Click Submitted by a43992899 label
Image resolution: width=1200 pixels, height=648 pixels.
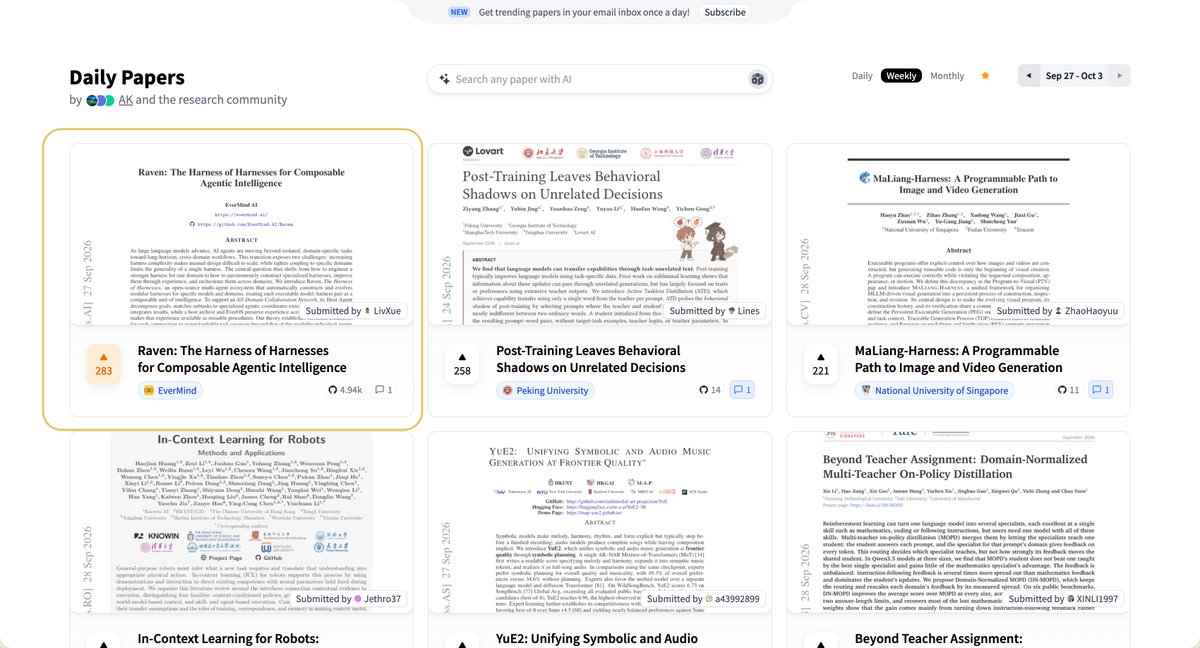703,599
